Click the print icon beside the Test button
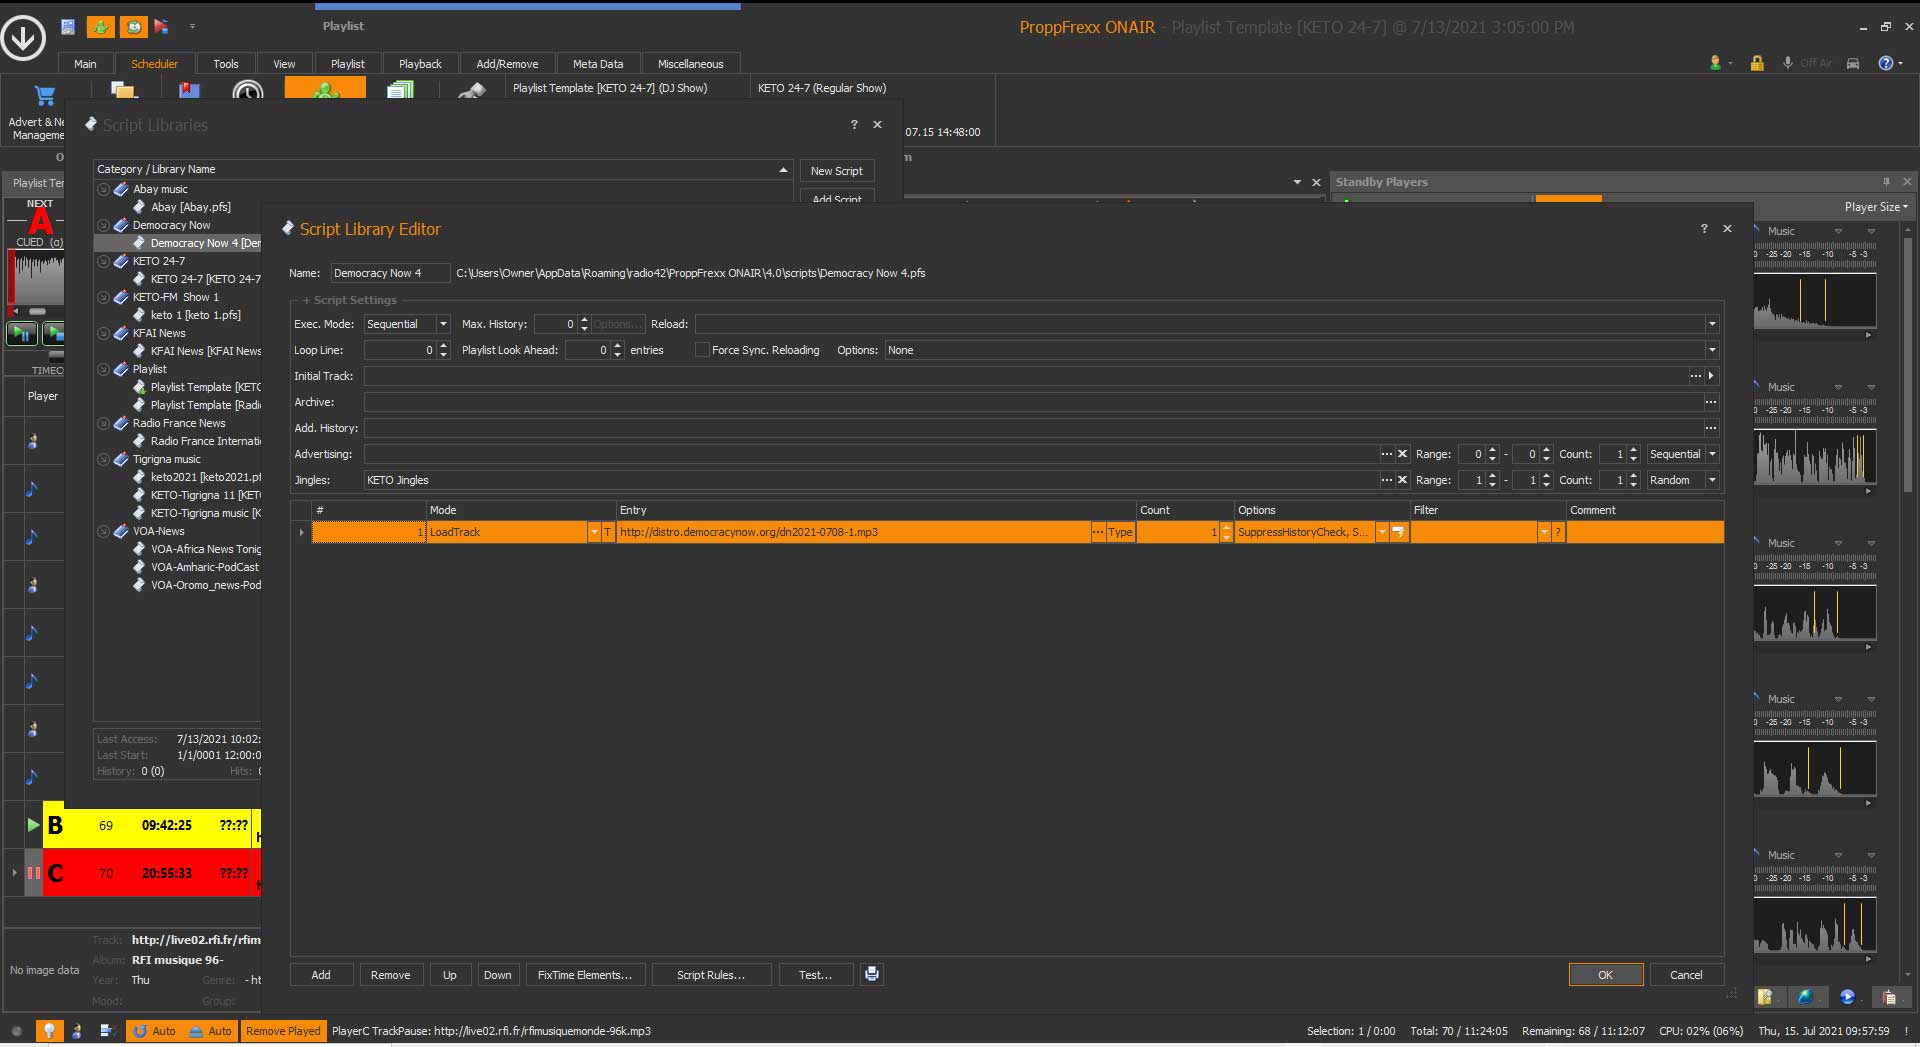This screenshot has height=1047, width=1920. pyautogui.click(x=872, y=974)
